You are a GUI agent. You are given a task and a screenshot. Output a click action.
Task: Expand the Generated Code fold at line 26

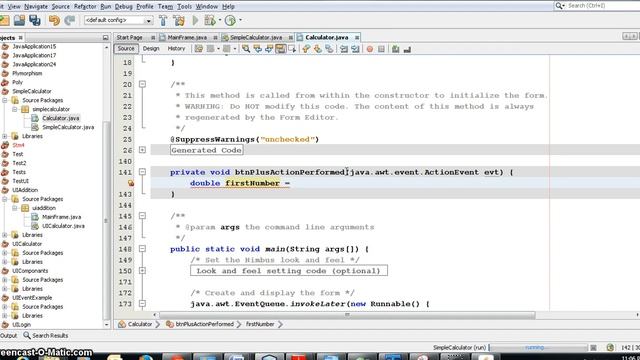142,150
